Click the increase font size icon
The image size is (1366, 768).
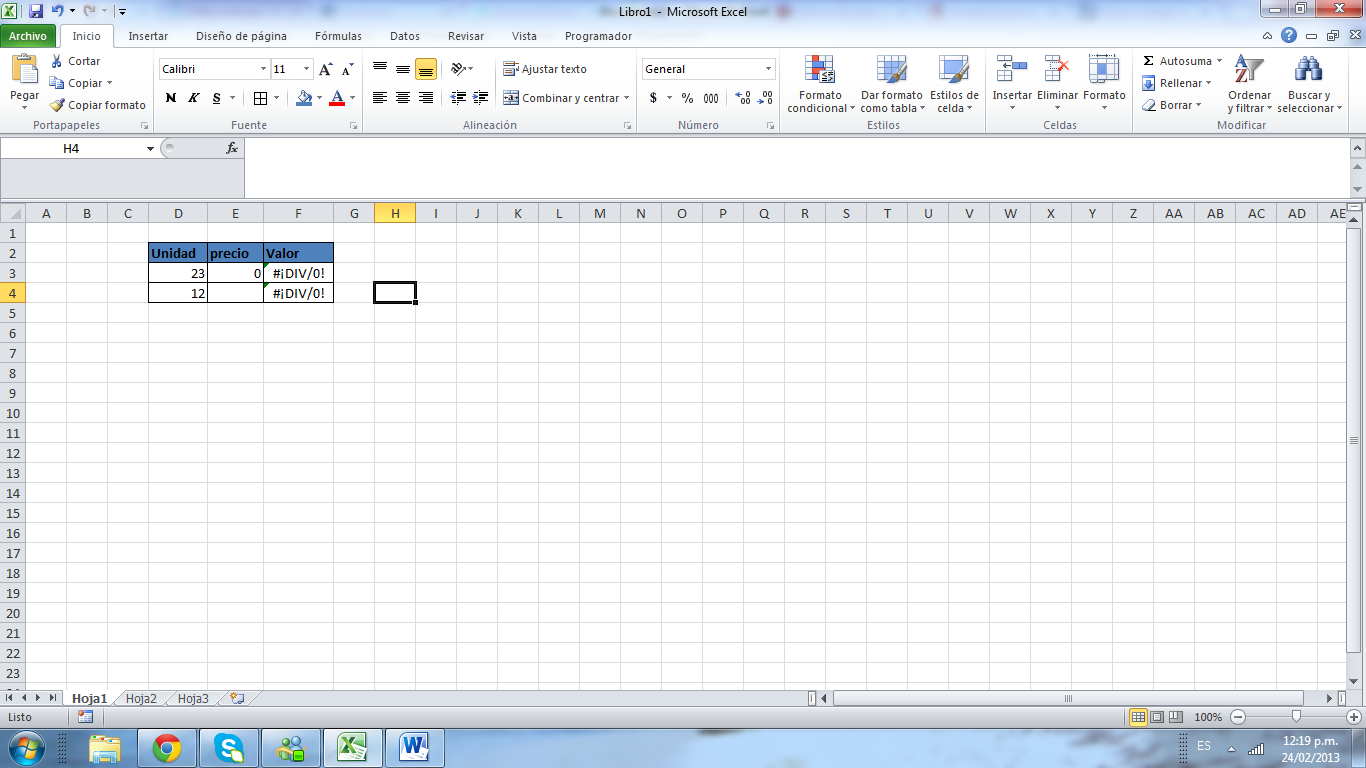(325, 69)
